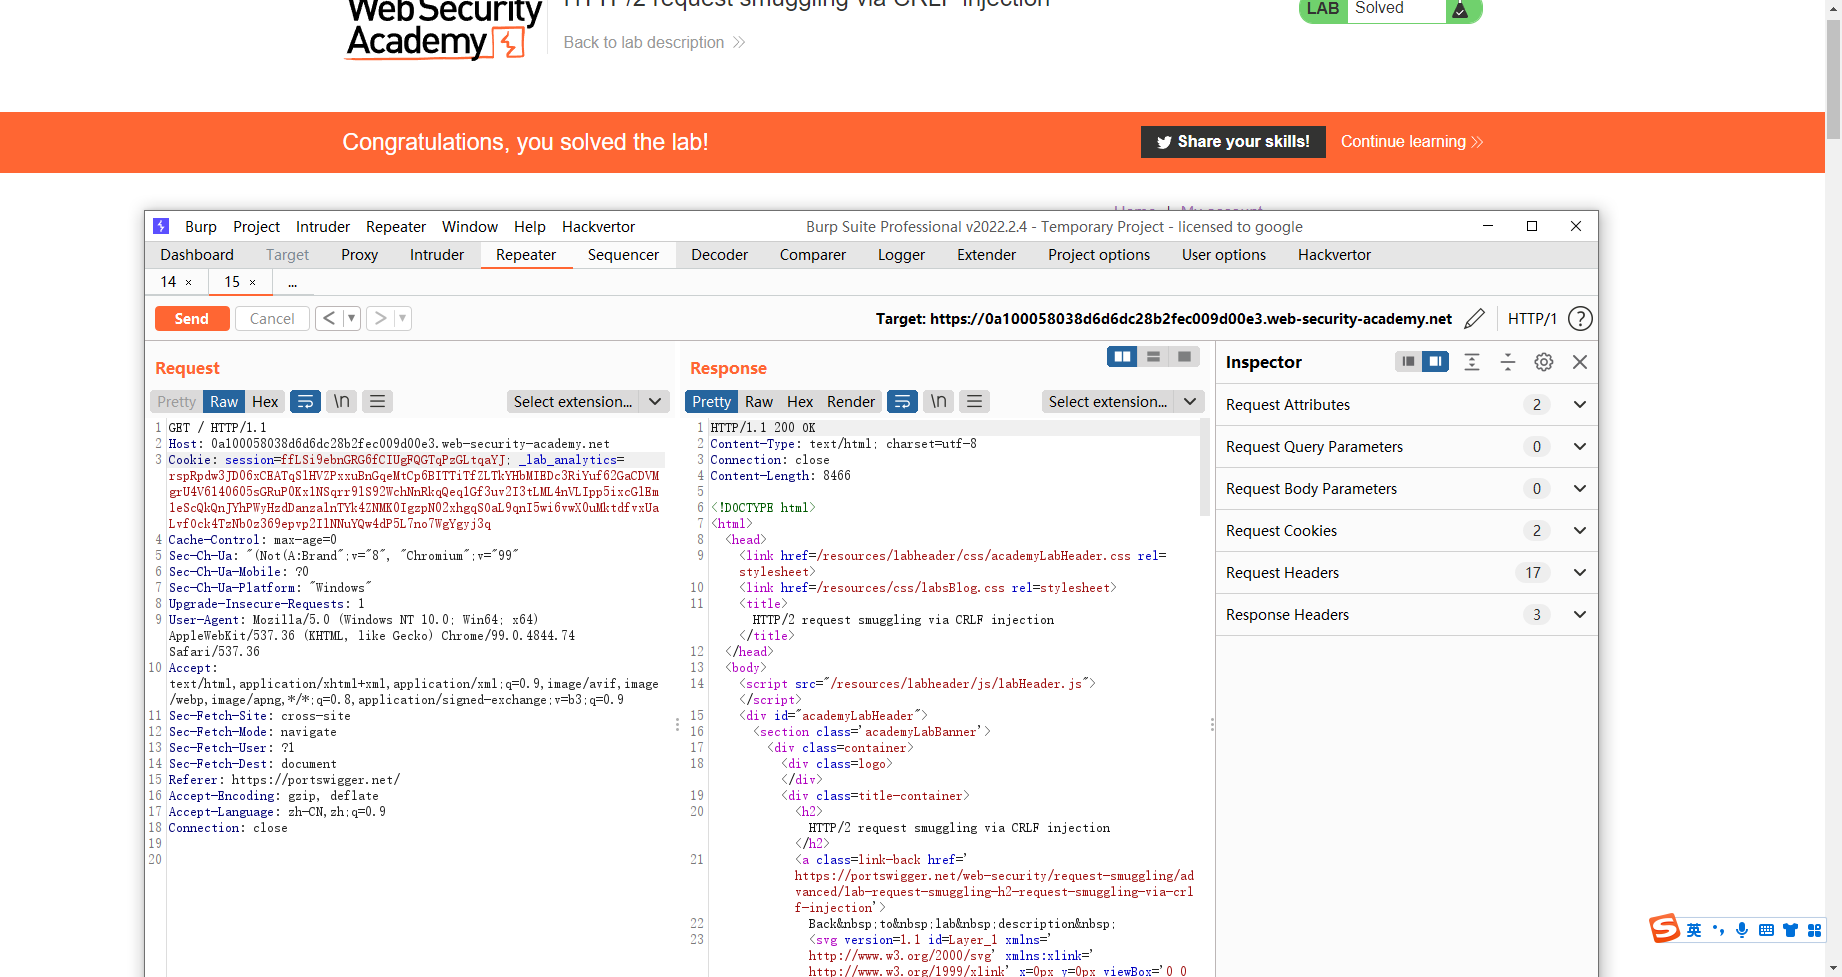This screenshot has width=1842, height=977.
Task: Click Continue learning link
Action: (x=1412, y=142)
